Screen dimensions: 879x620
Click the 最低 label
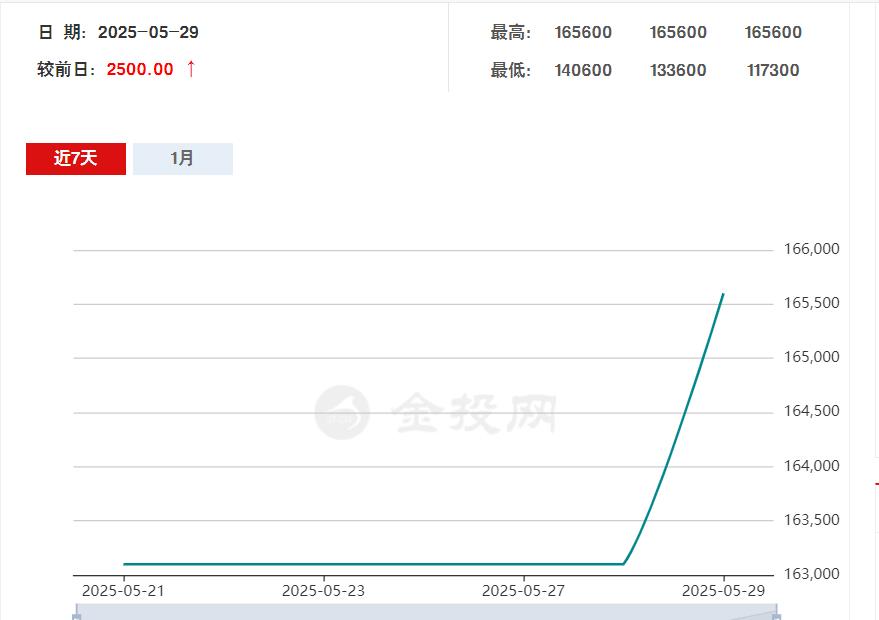[511, 70]
